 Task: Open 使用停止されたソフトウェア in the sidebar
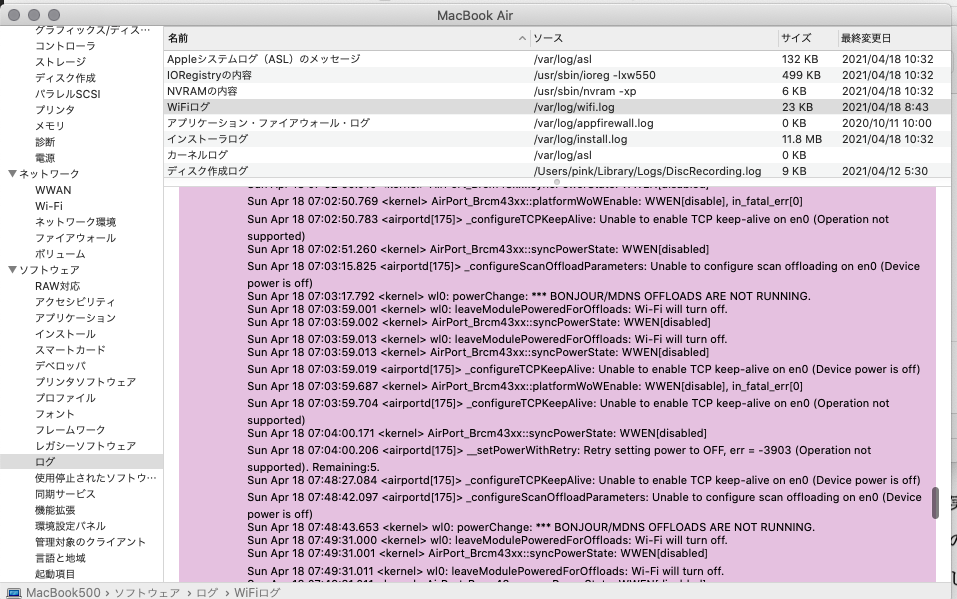pos(95,477)
